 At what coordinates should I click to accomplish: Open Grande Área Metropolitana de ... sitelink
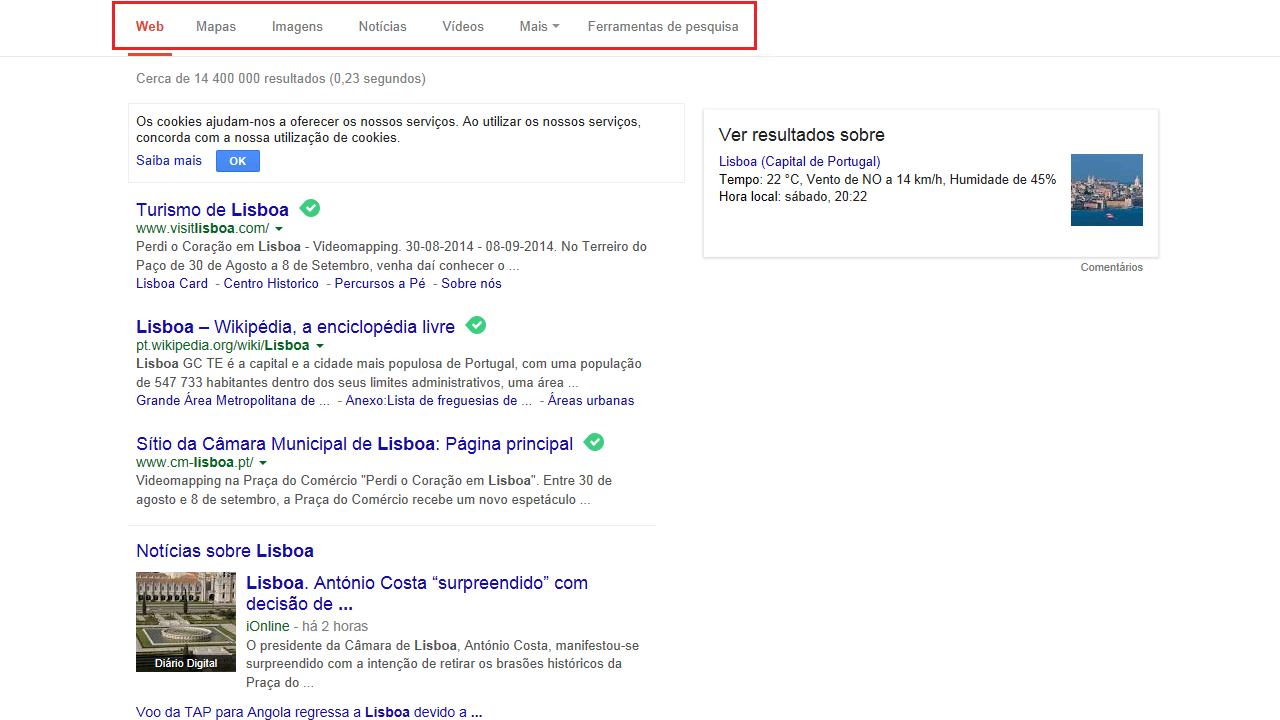[233, 401]
